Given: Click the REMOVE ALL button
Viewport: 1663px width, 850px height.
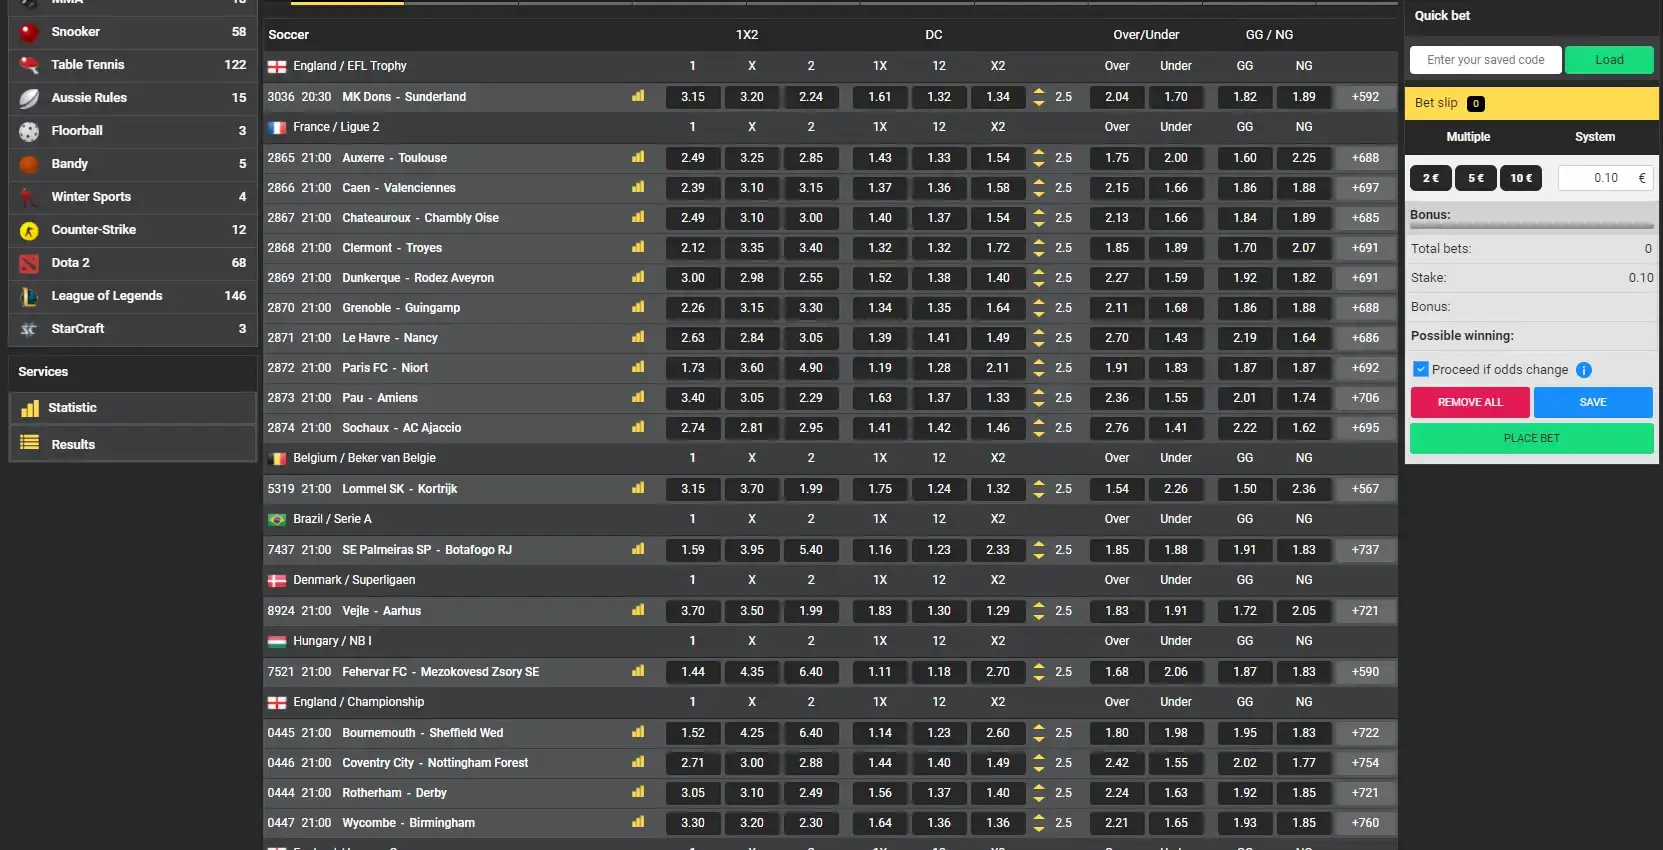Looking at the screenshot, I should (1469, 402).
